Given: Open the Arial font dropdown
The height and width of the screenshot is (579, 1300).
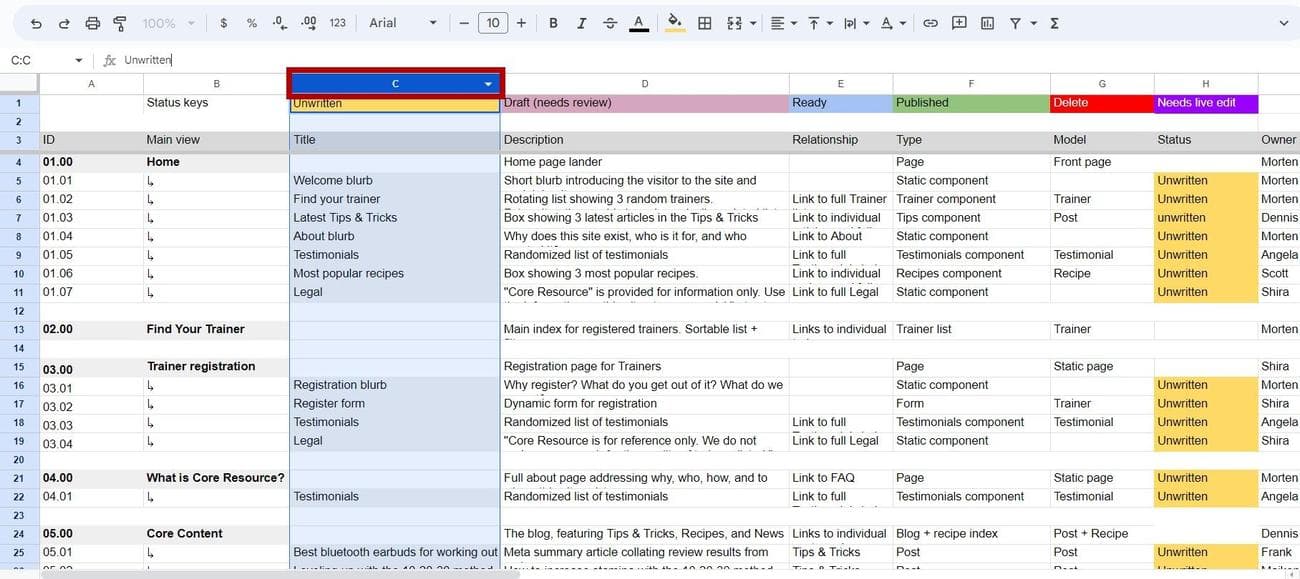Looking at the screenshot, I should (403, 23).
